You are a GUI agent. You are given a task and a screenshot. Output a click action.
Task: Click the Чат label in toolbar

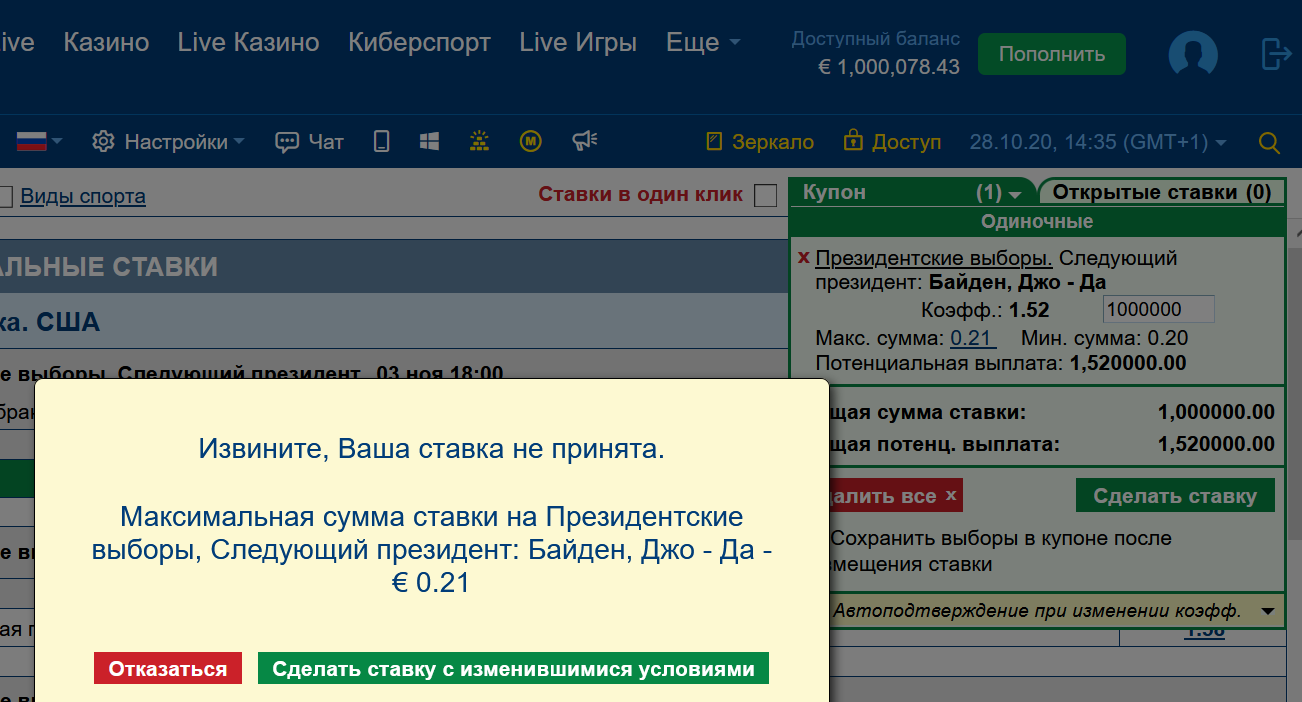tap(326, 142)
